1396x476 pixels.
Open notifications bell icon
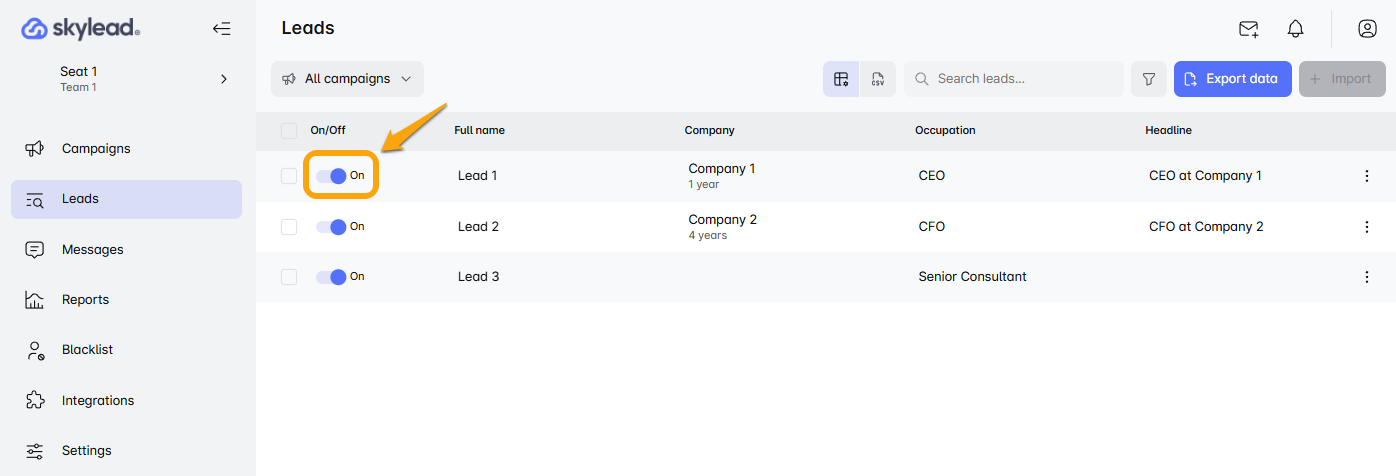(x=1295, y=29)
